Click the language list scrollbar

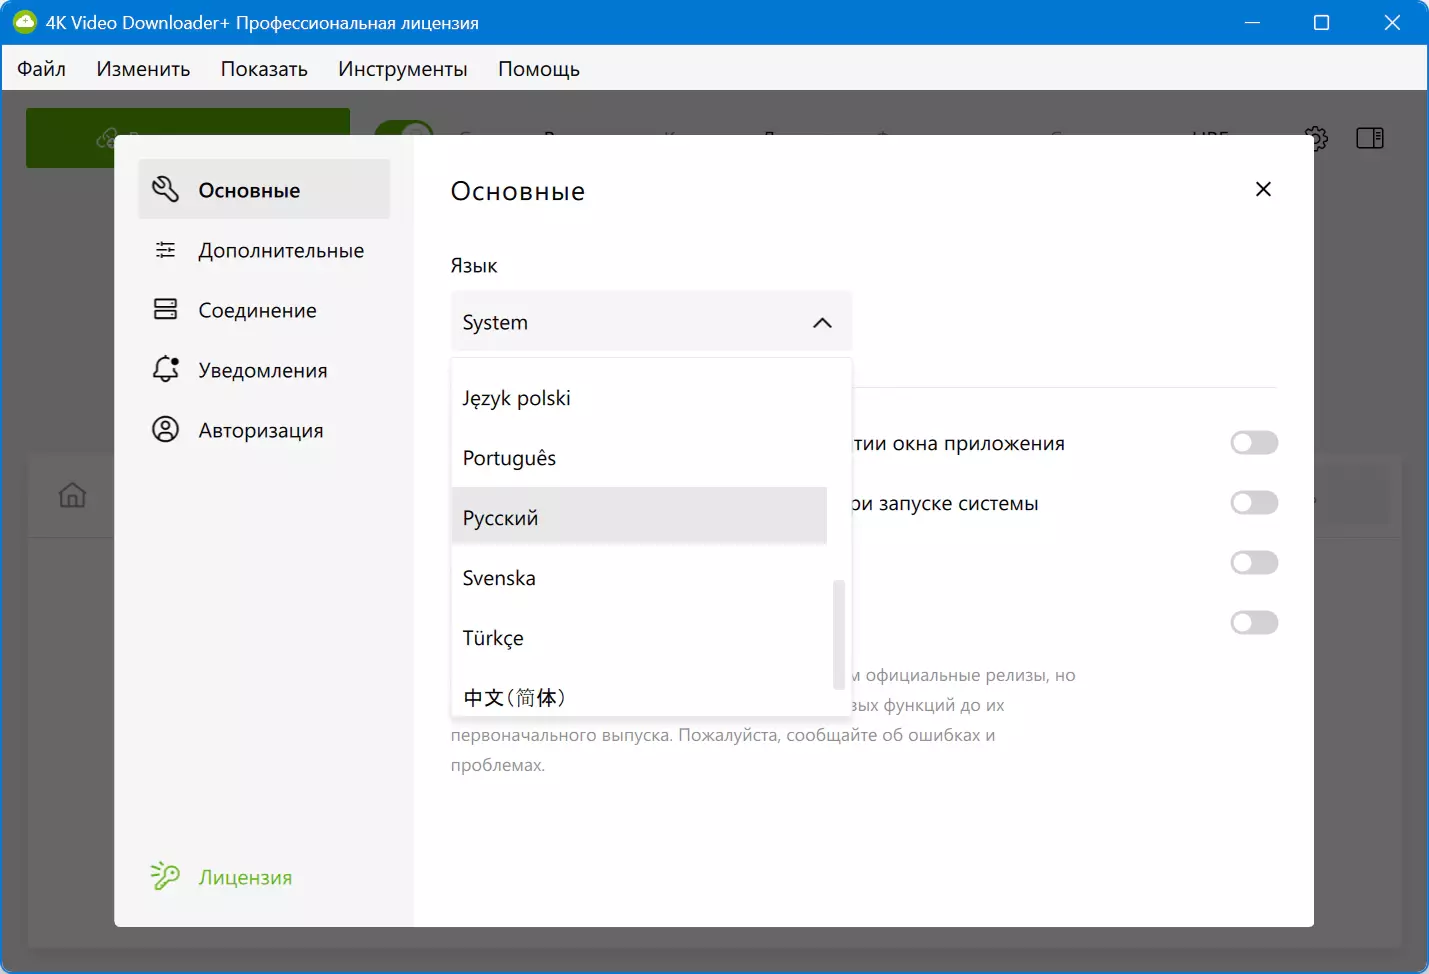838,634
